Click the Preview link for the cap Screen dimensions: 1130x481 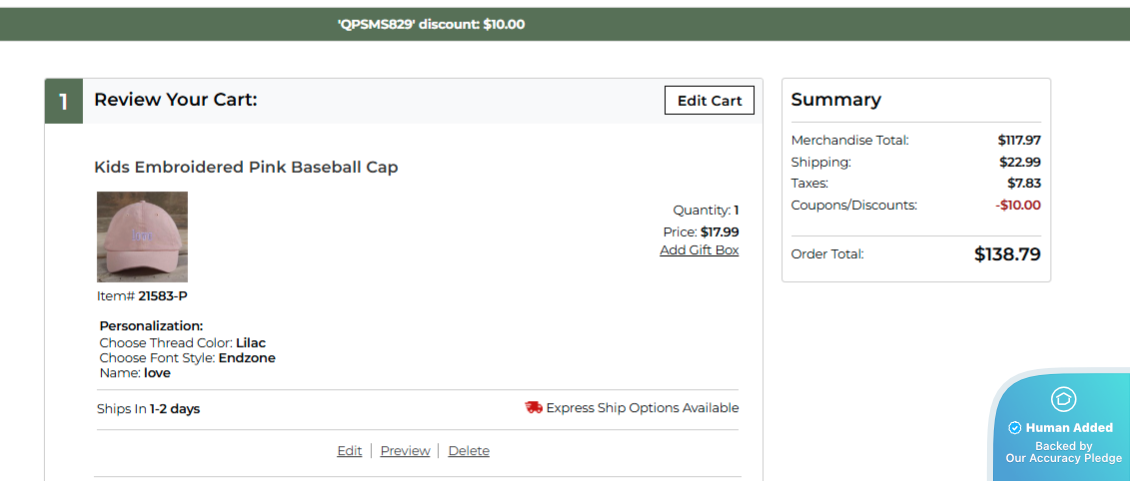tap(405, 451)
